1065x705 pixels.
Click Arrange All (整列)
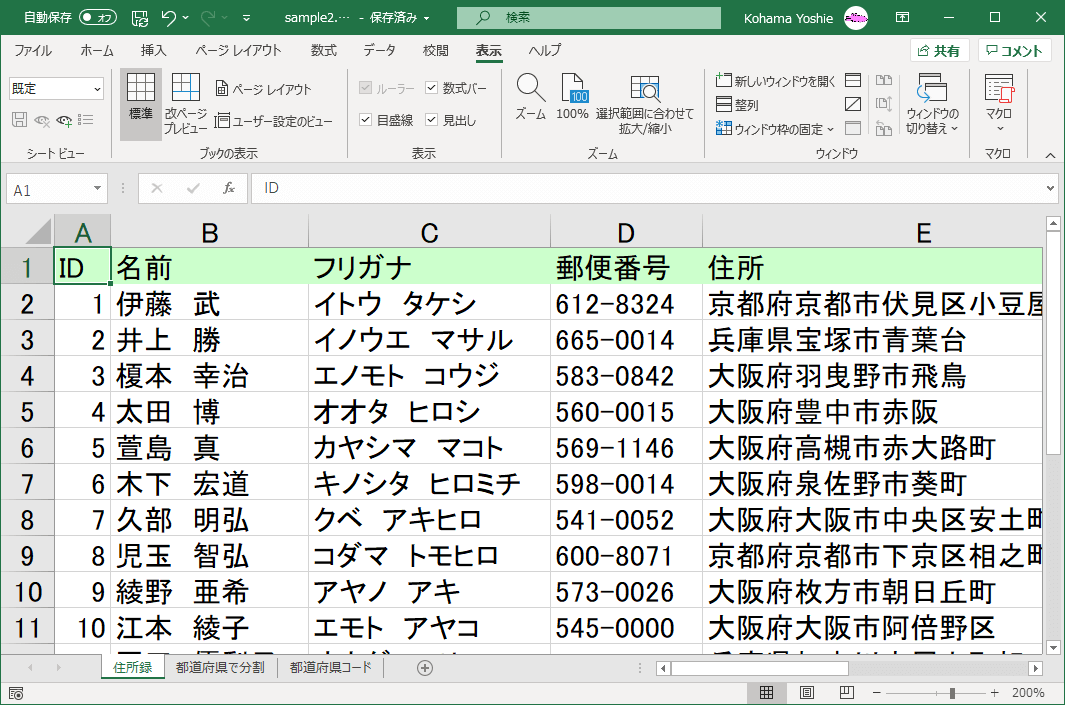[737, 105]
